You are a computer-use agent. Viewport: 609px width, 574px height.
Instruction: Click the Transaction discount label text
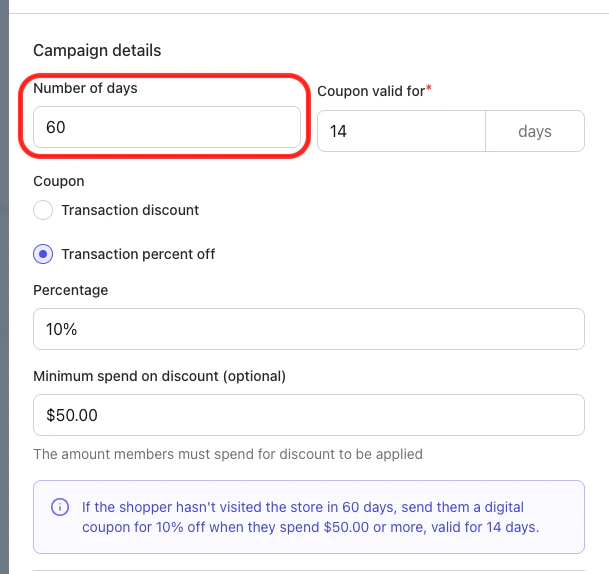tap(130, 210)
